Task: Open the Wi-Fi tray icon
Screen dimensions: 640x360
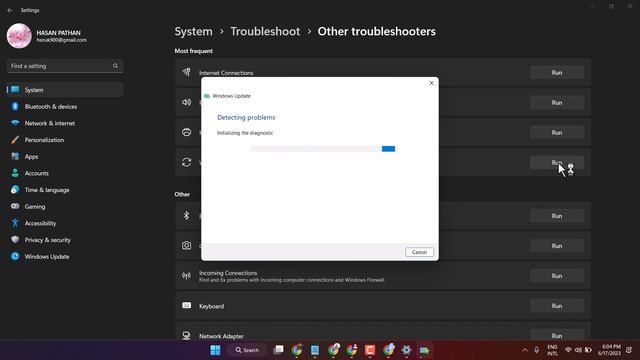Action: point(568,350)
